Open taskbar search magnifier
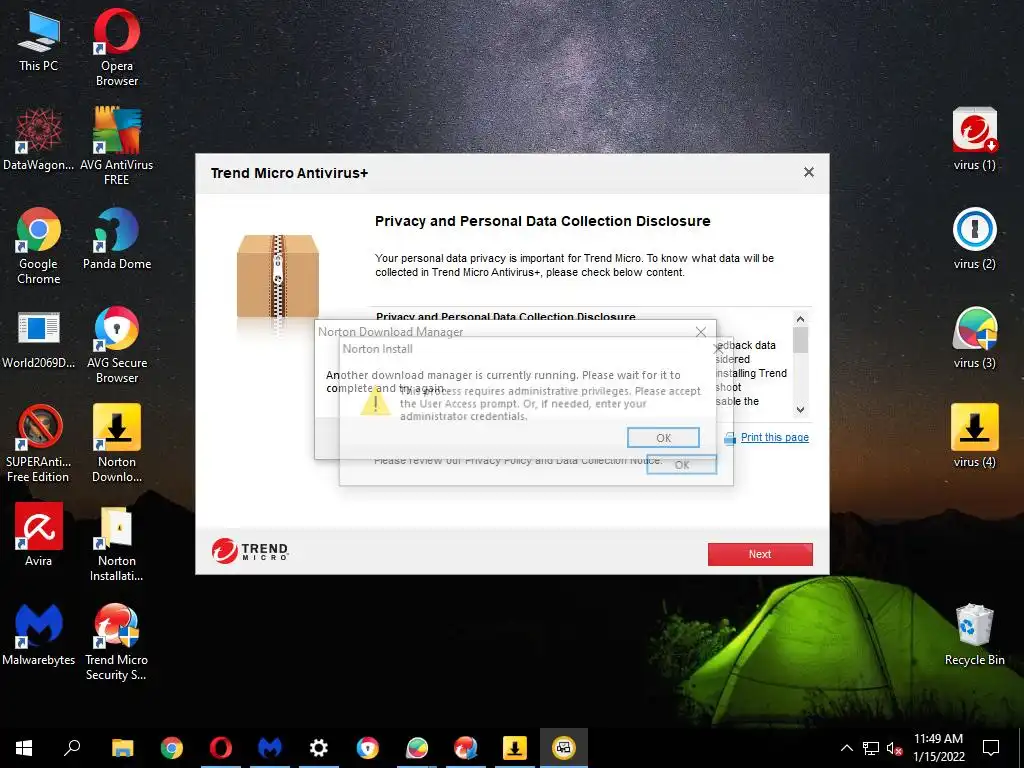The image size is (1024, 768). [x=72, y=748]
